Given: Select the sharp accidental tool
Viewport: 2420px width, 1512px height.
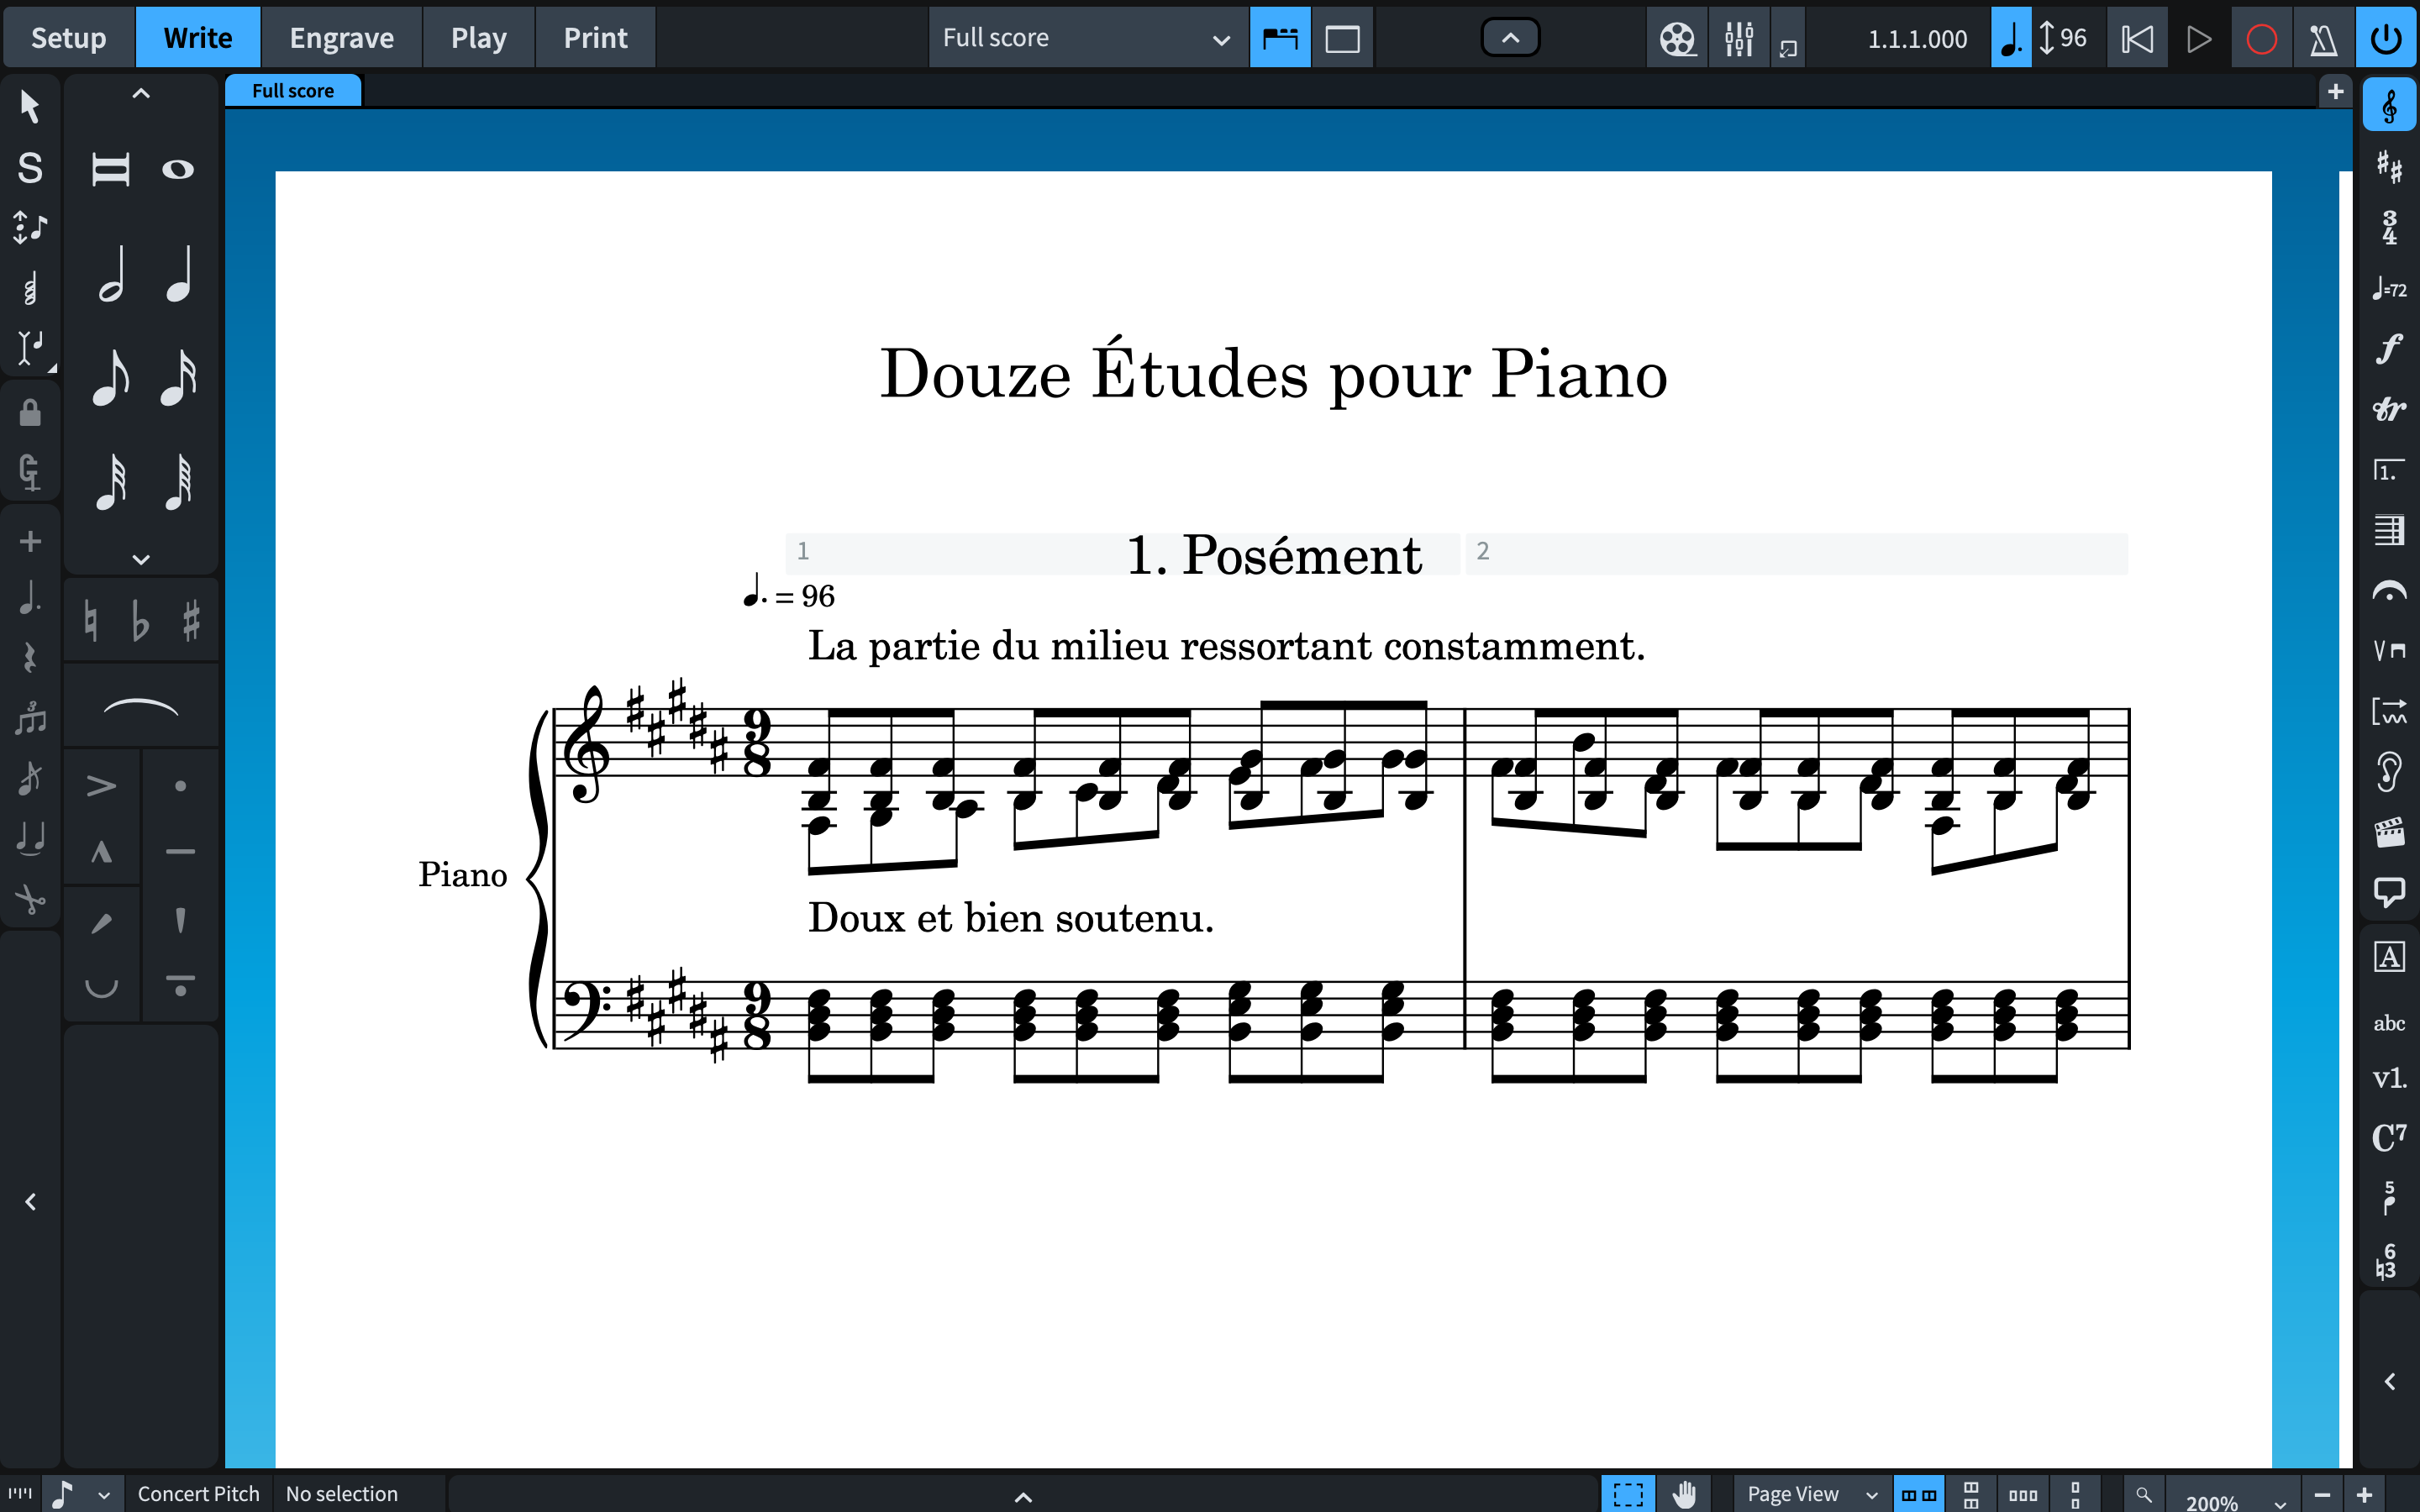Looking at the screenshot, I should 190,623.
